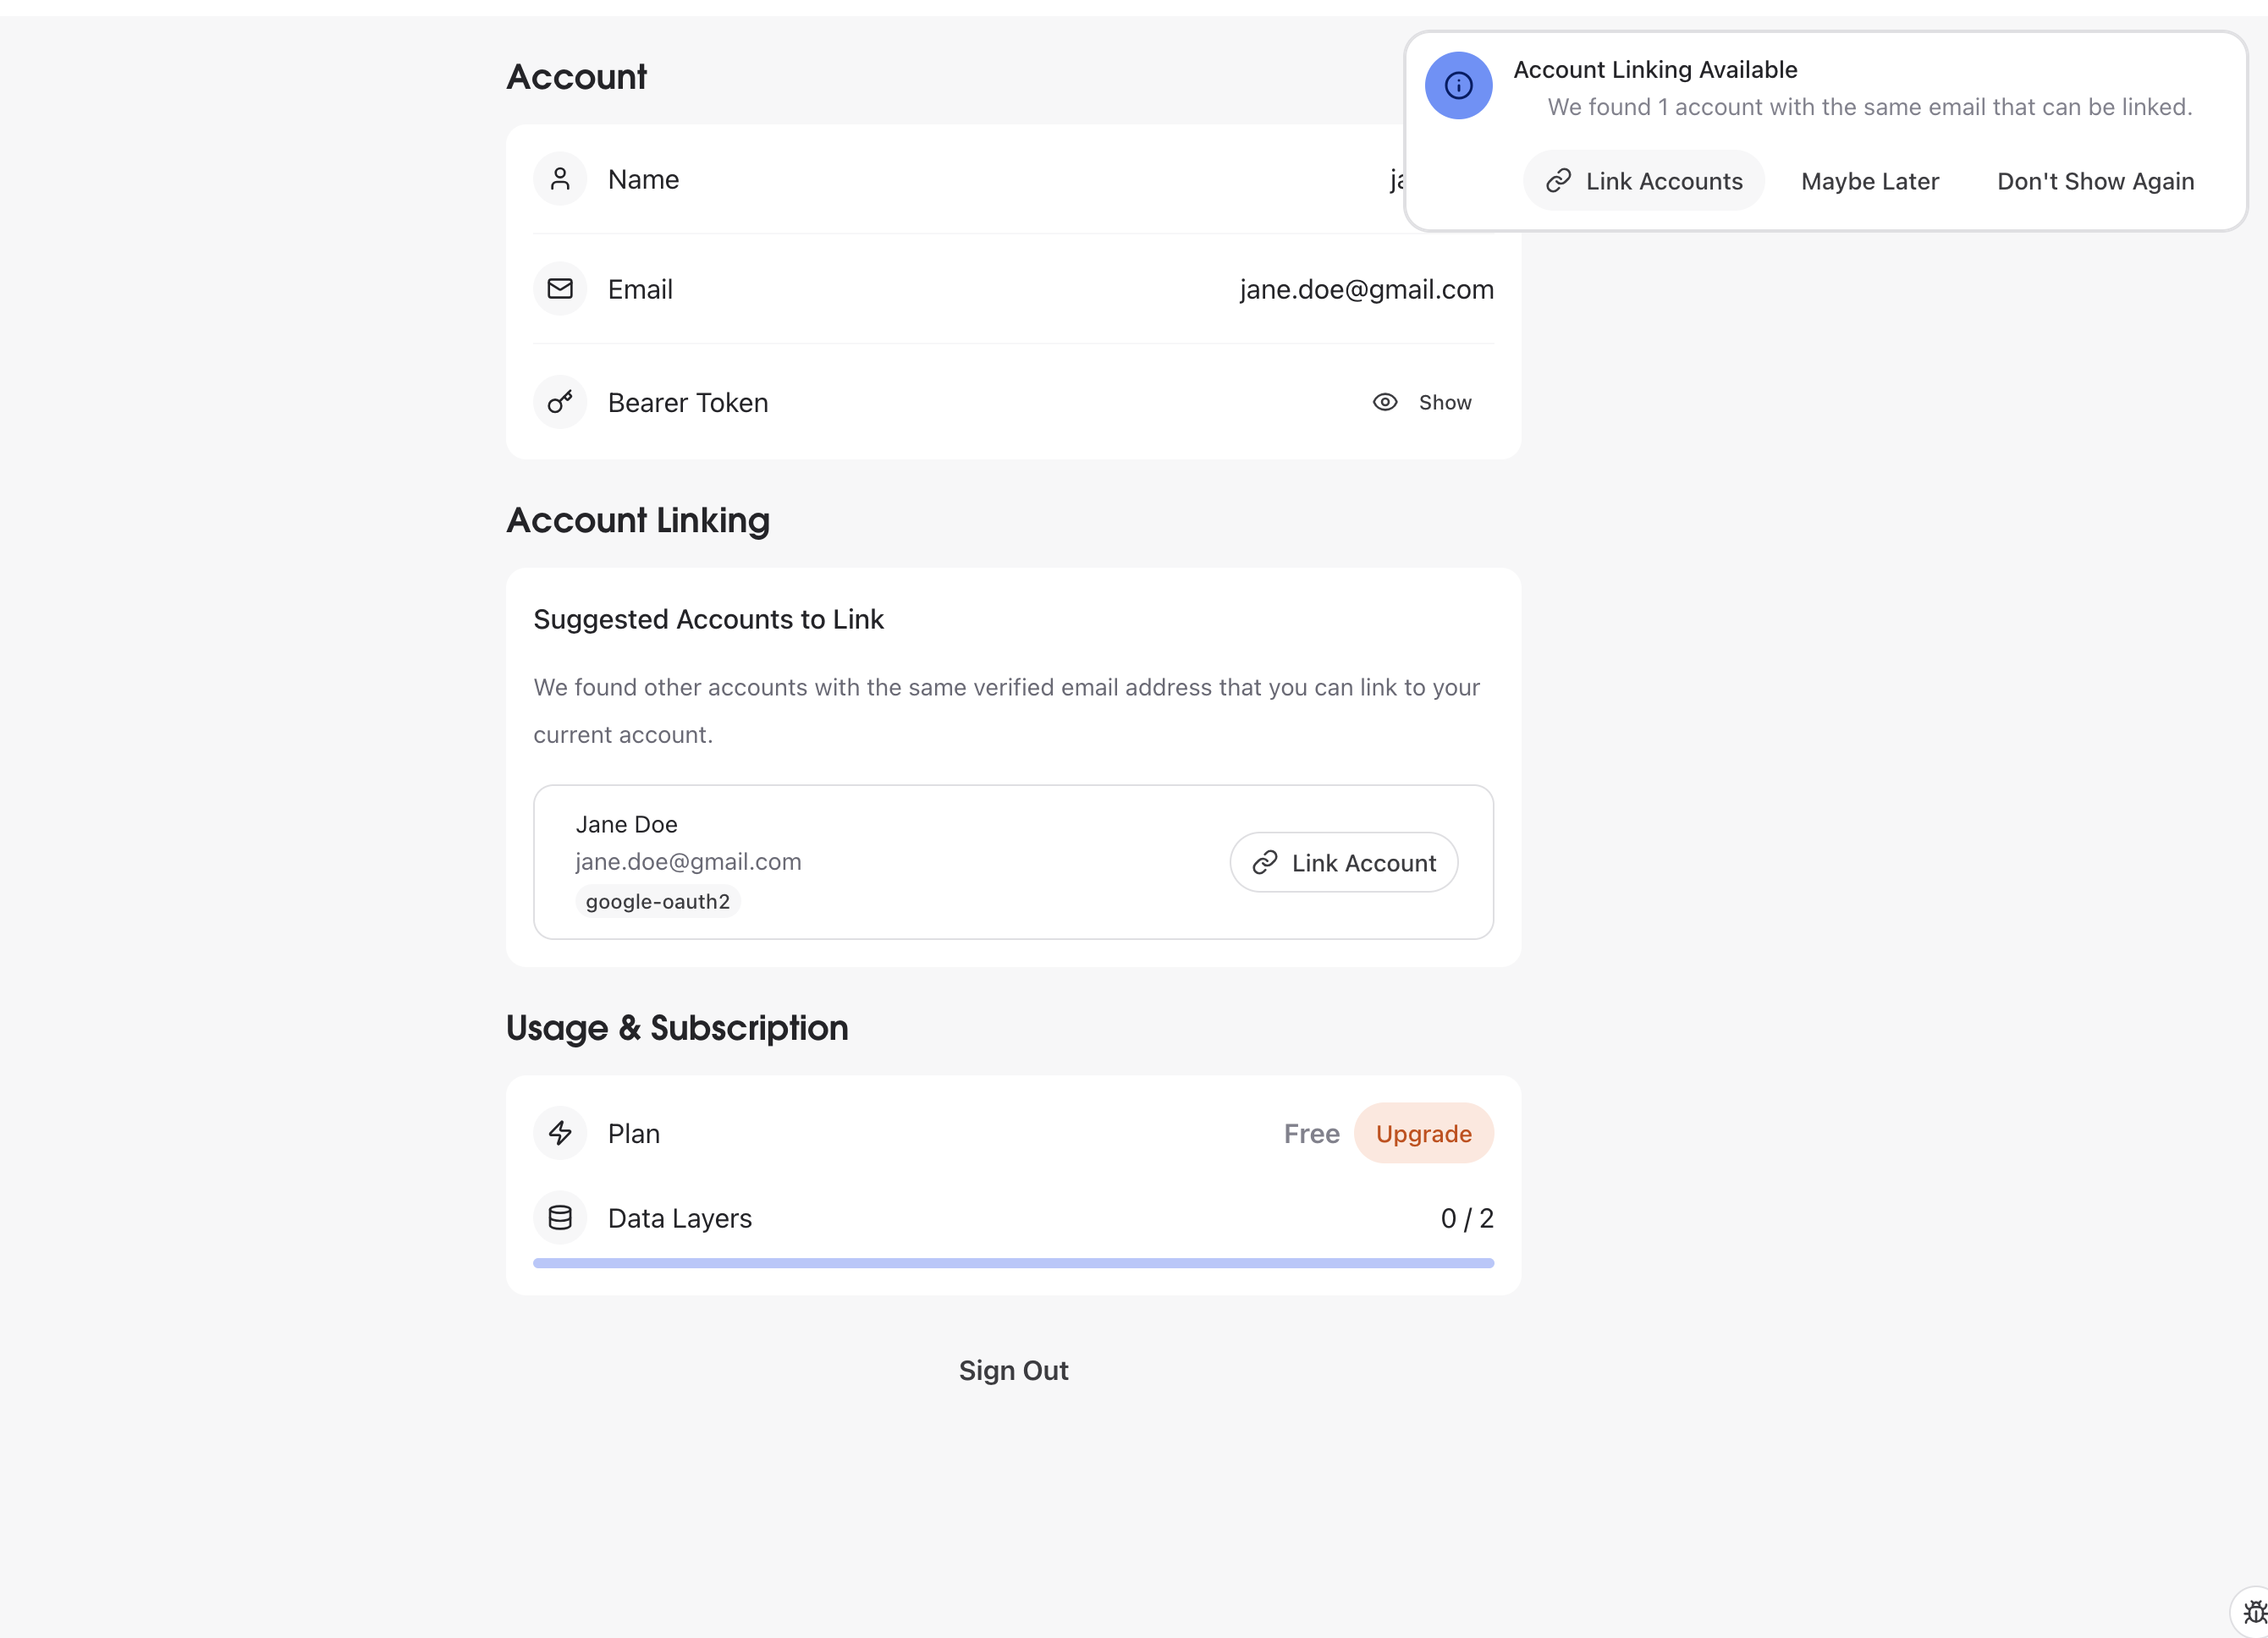The width and height of the screenshot is (2268, 1638).
Task: Open the Account Linking section header
Action: tap(638, 520)
